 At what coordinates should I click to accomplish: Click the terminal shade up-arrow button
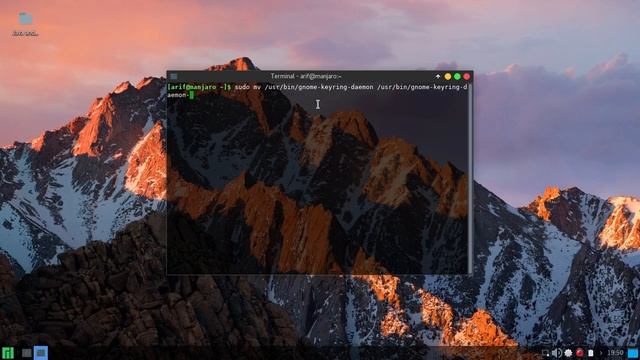[438, 76]
